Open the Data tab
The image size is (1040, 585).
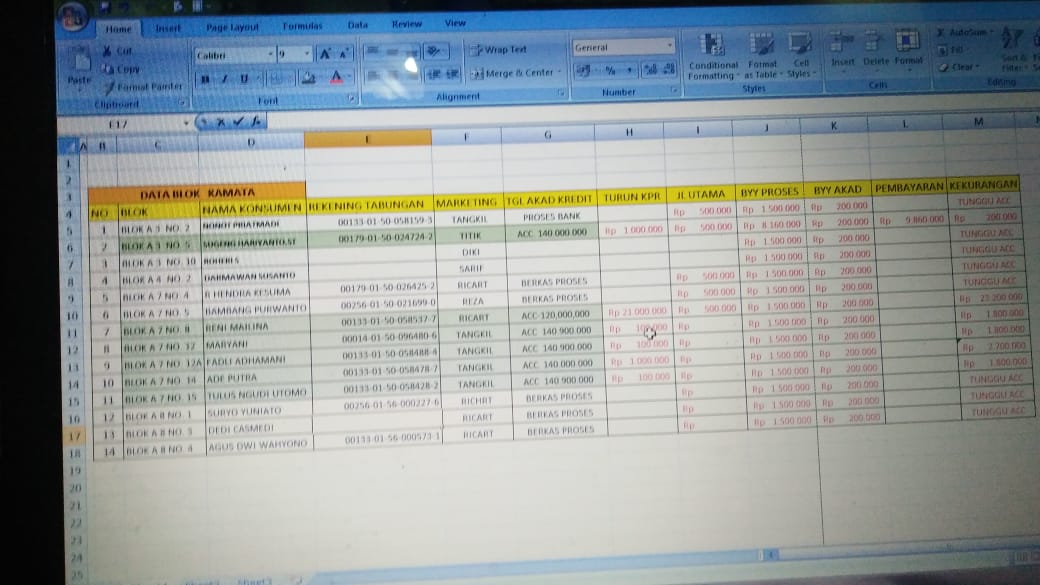pos(358,25)
